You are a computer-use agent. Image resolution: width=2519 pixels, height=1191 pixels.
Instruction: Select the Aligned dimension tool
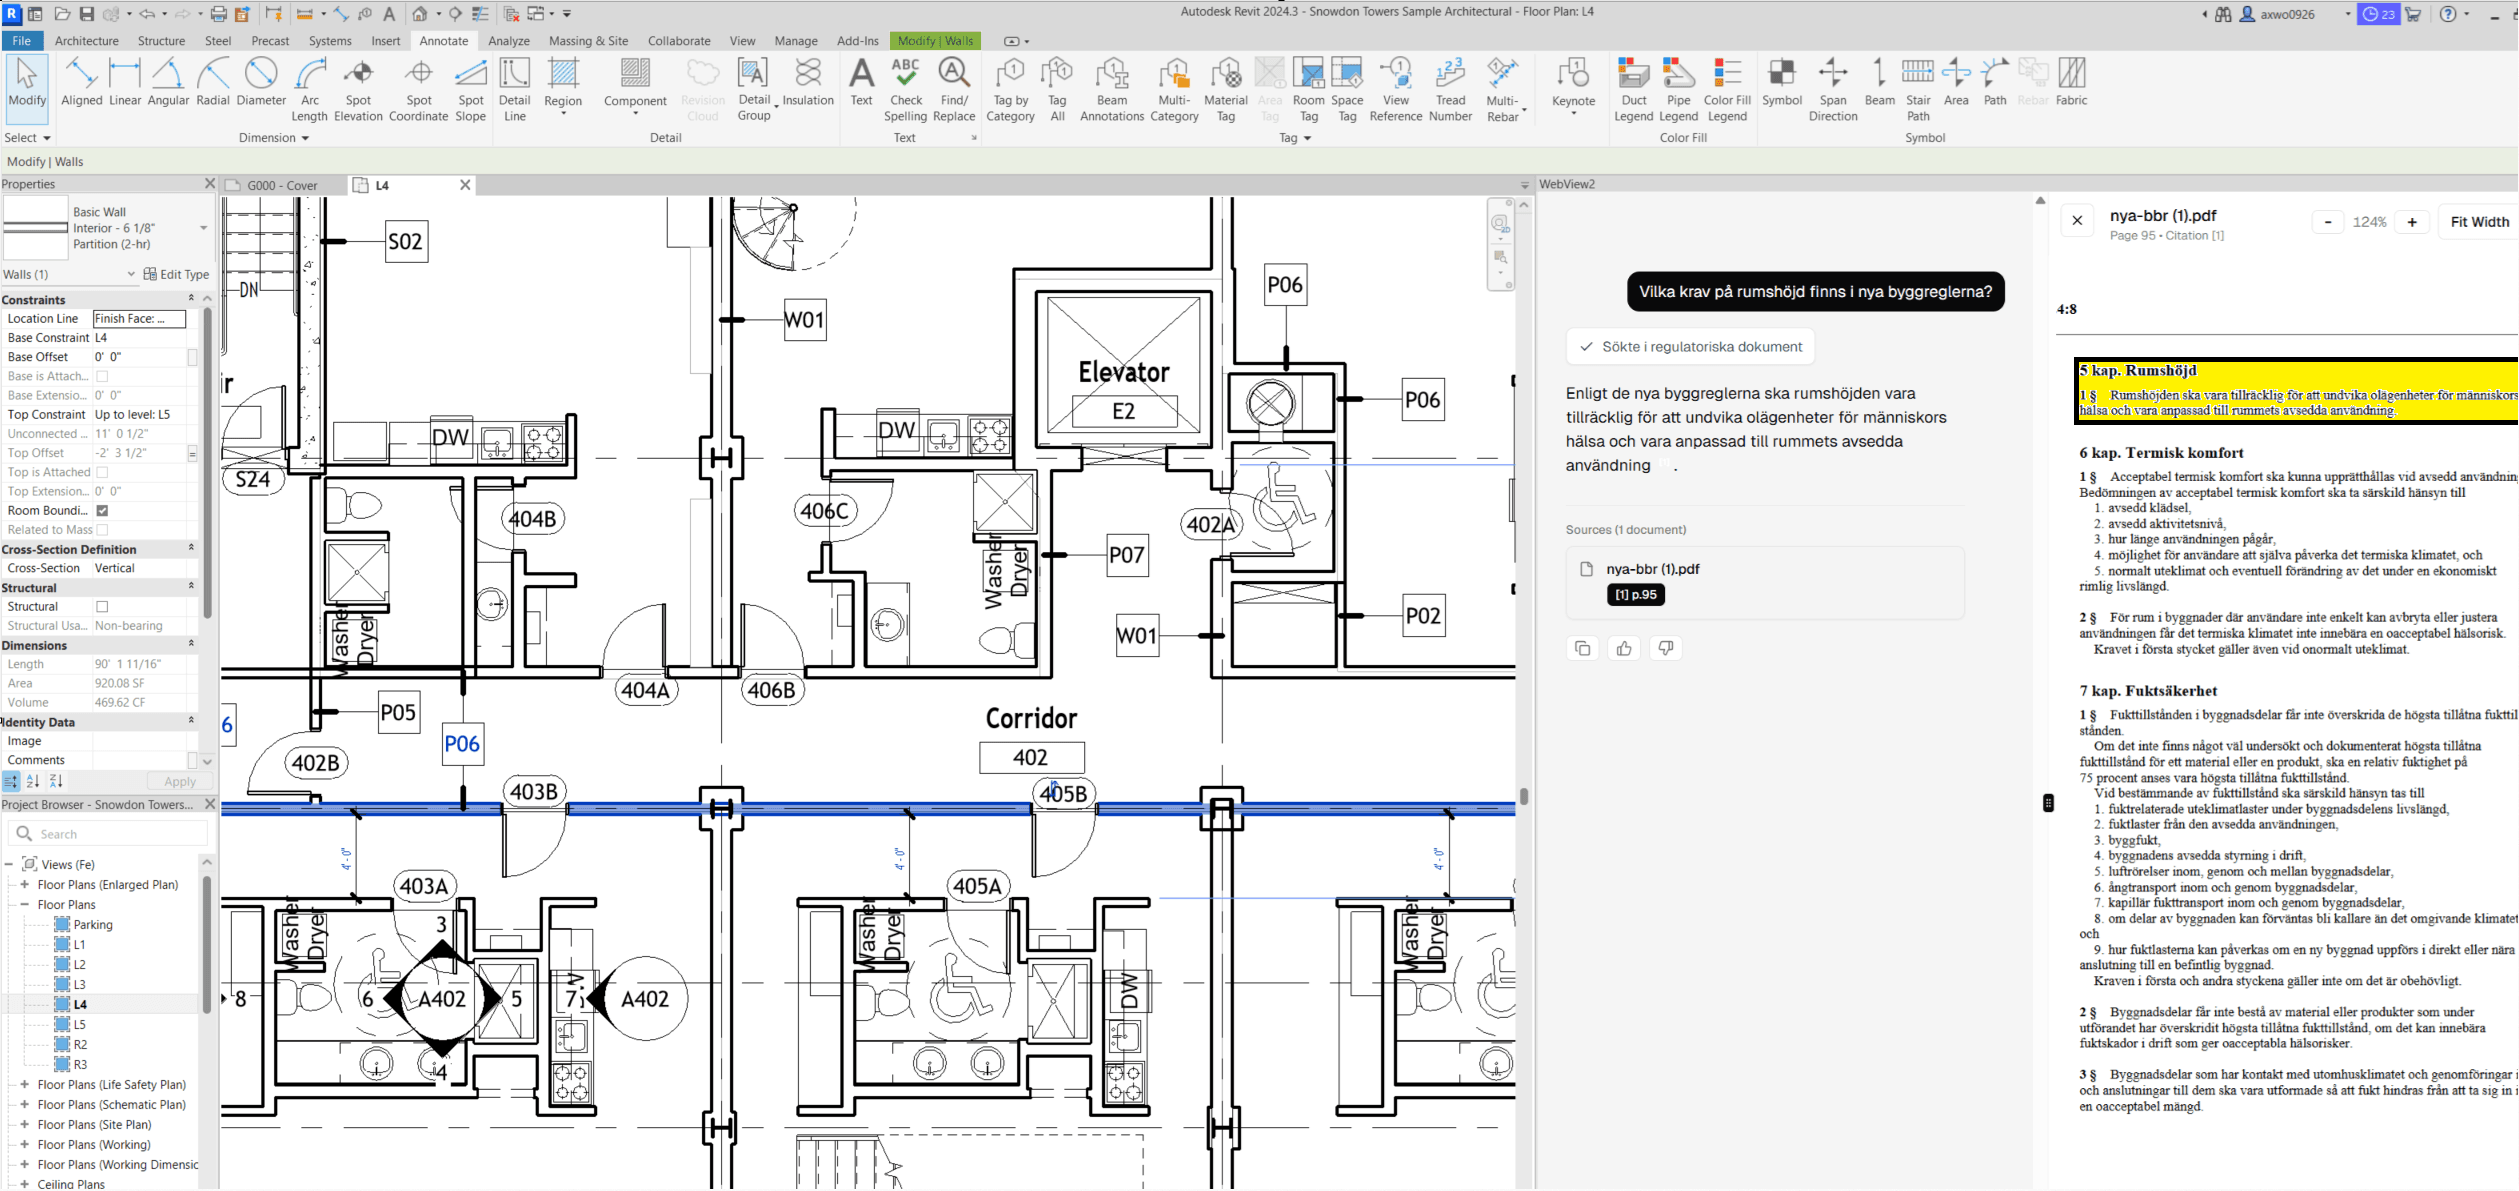[x=81, y=82]
